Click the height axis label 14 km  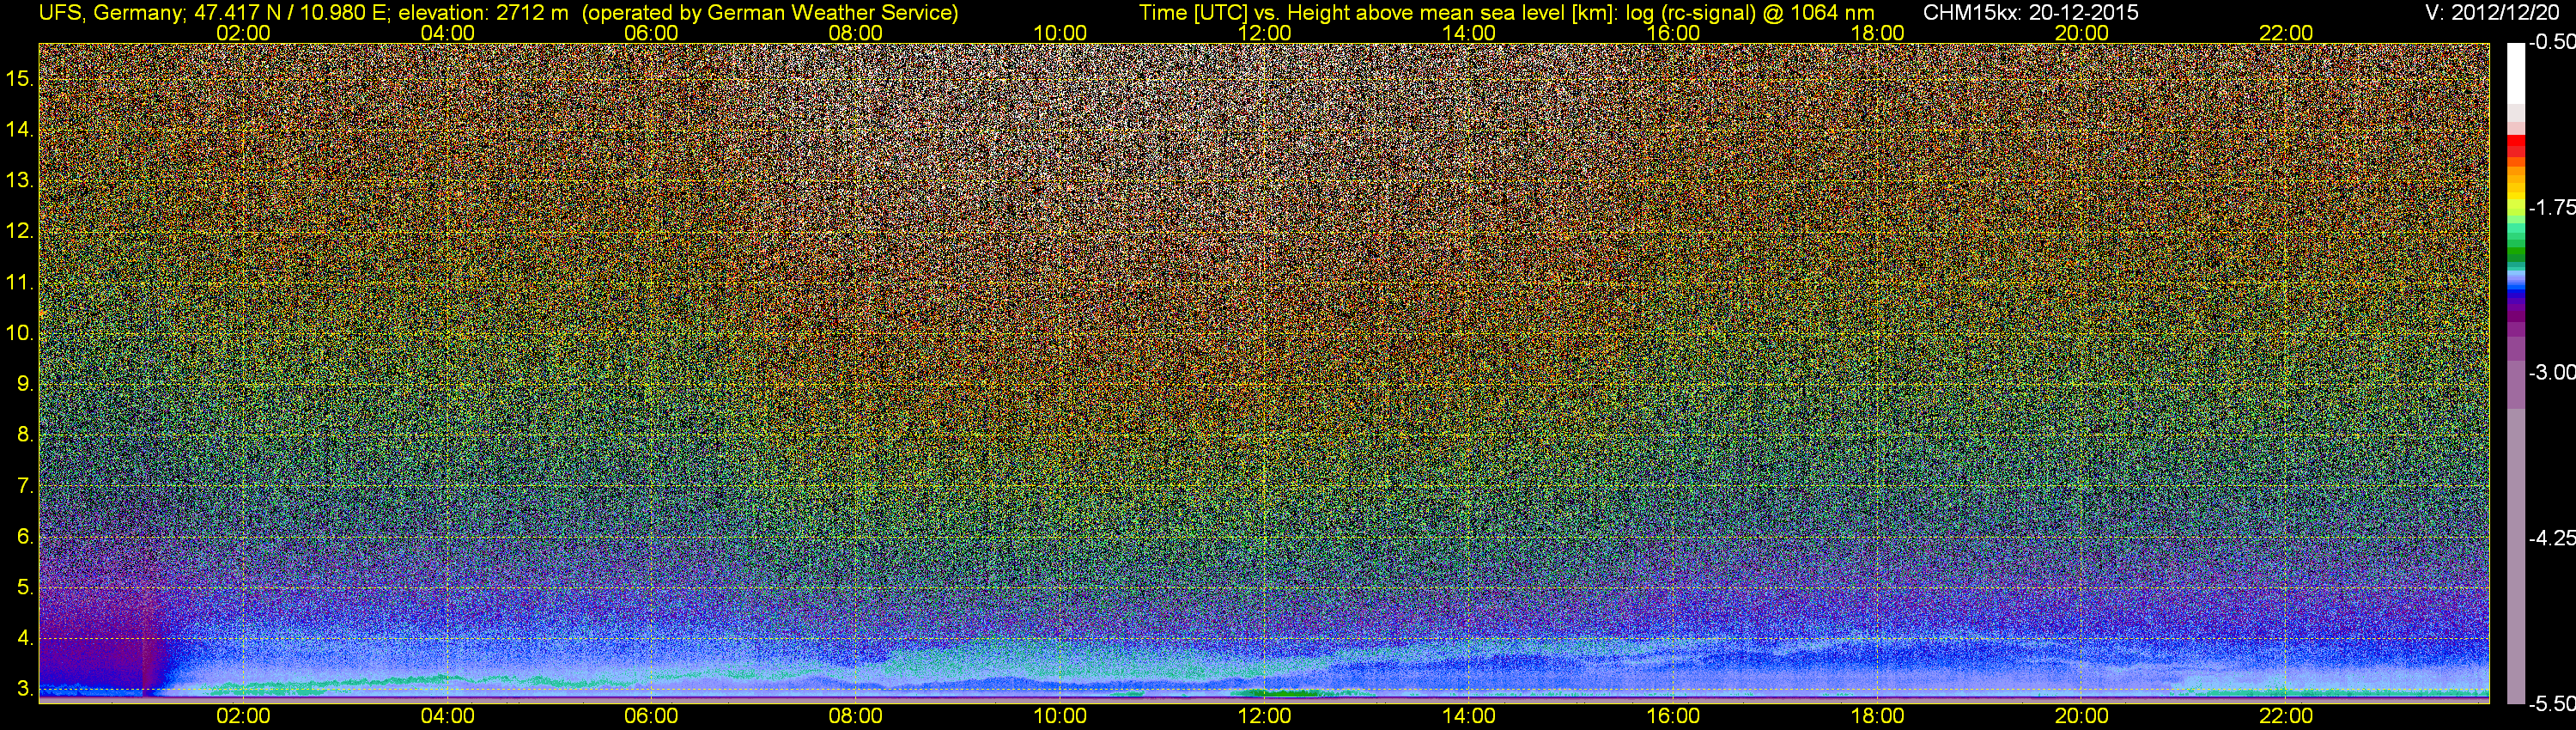[20, 129]
